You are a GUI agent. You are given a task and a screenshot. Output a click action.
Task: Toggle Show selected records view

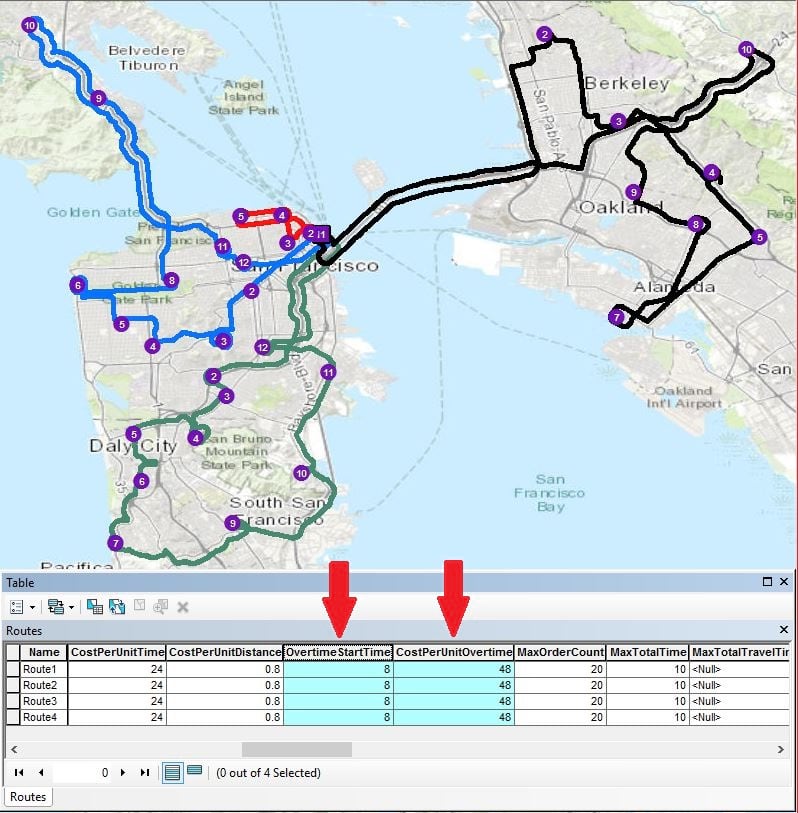(x=194, y=770)
